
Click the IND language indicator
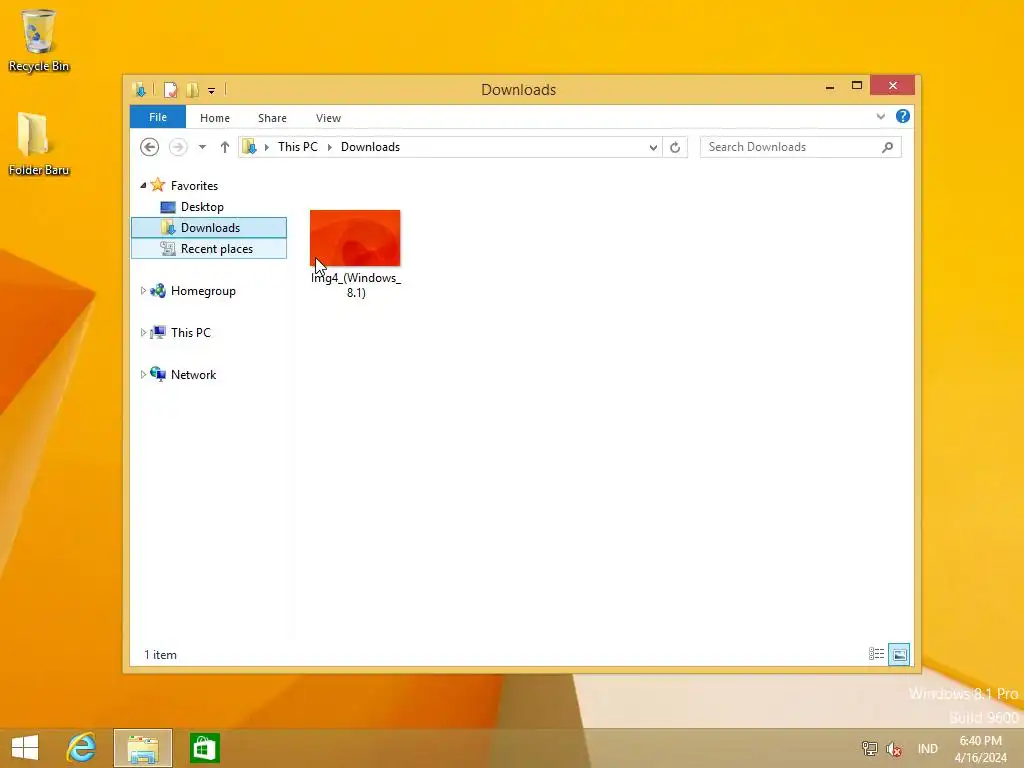(x=927, y=748)
